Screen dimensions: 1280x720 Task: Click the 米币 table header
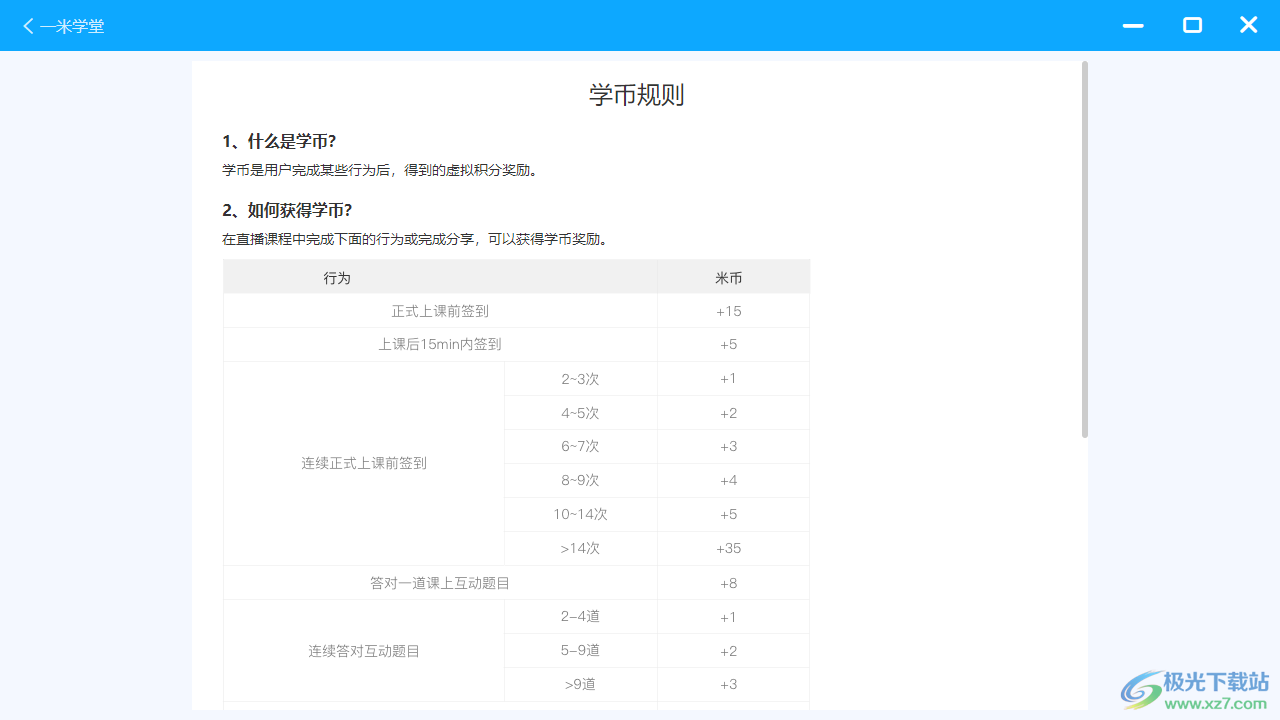729,277
